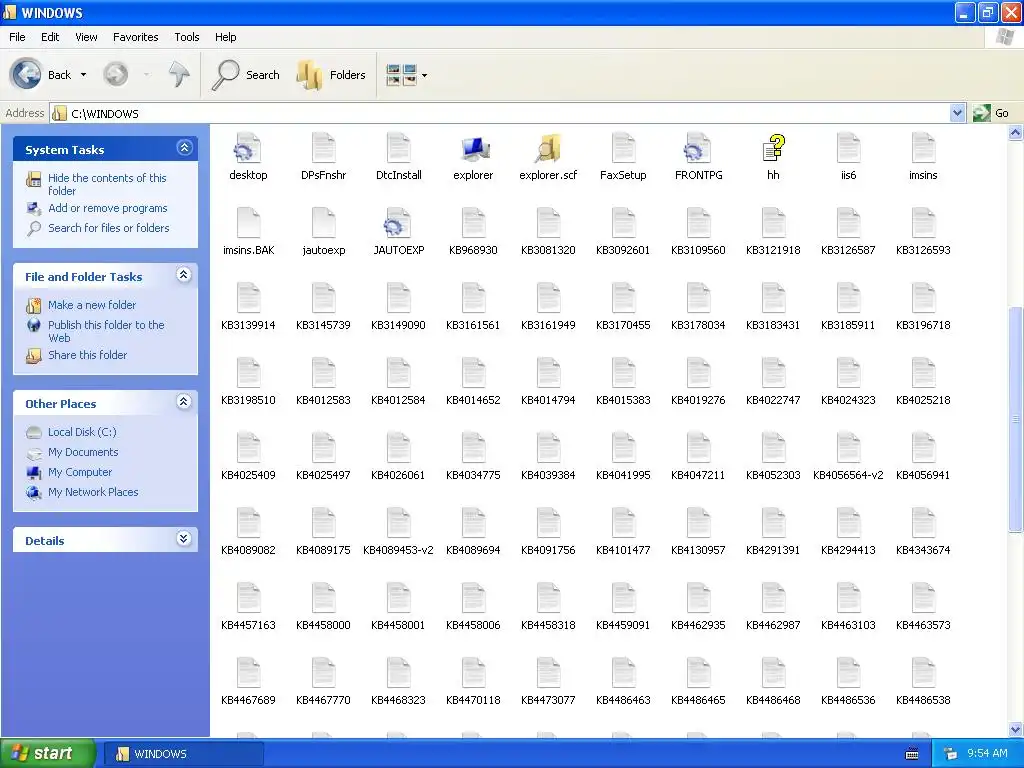Collapse the Other Places panel

tap(184, 402)
